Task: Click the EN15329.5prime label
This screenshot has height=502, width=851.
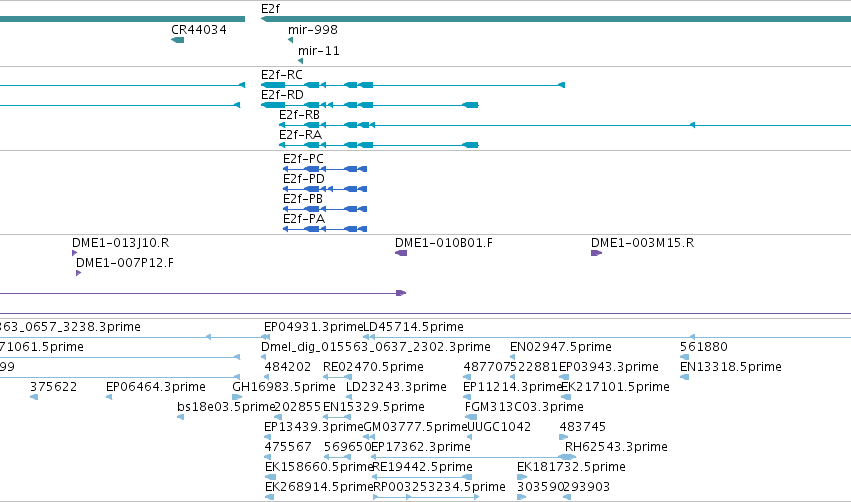Action: pyautogui.click(x=374, y=407)
